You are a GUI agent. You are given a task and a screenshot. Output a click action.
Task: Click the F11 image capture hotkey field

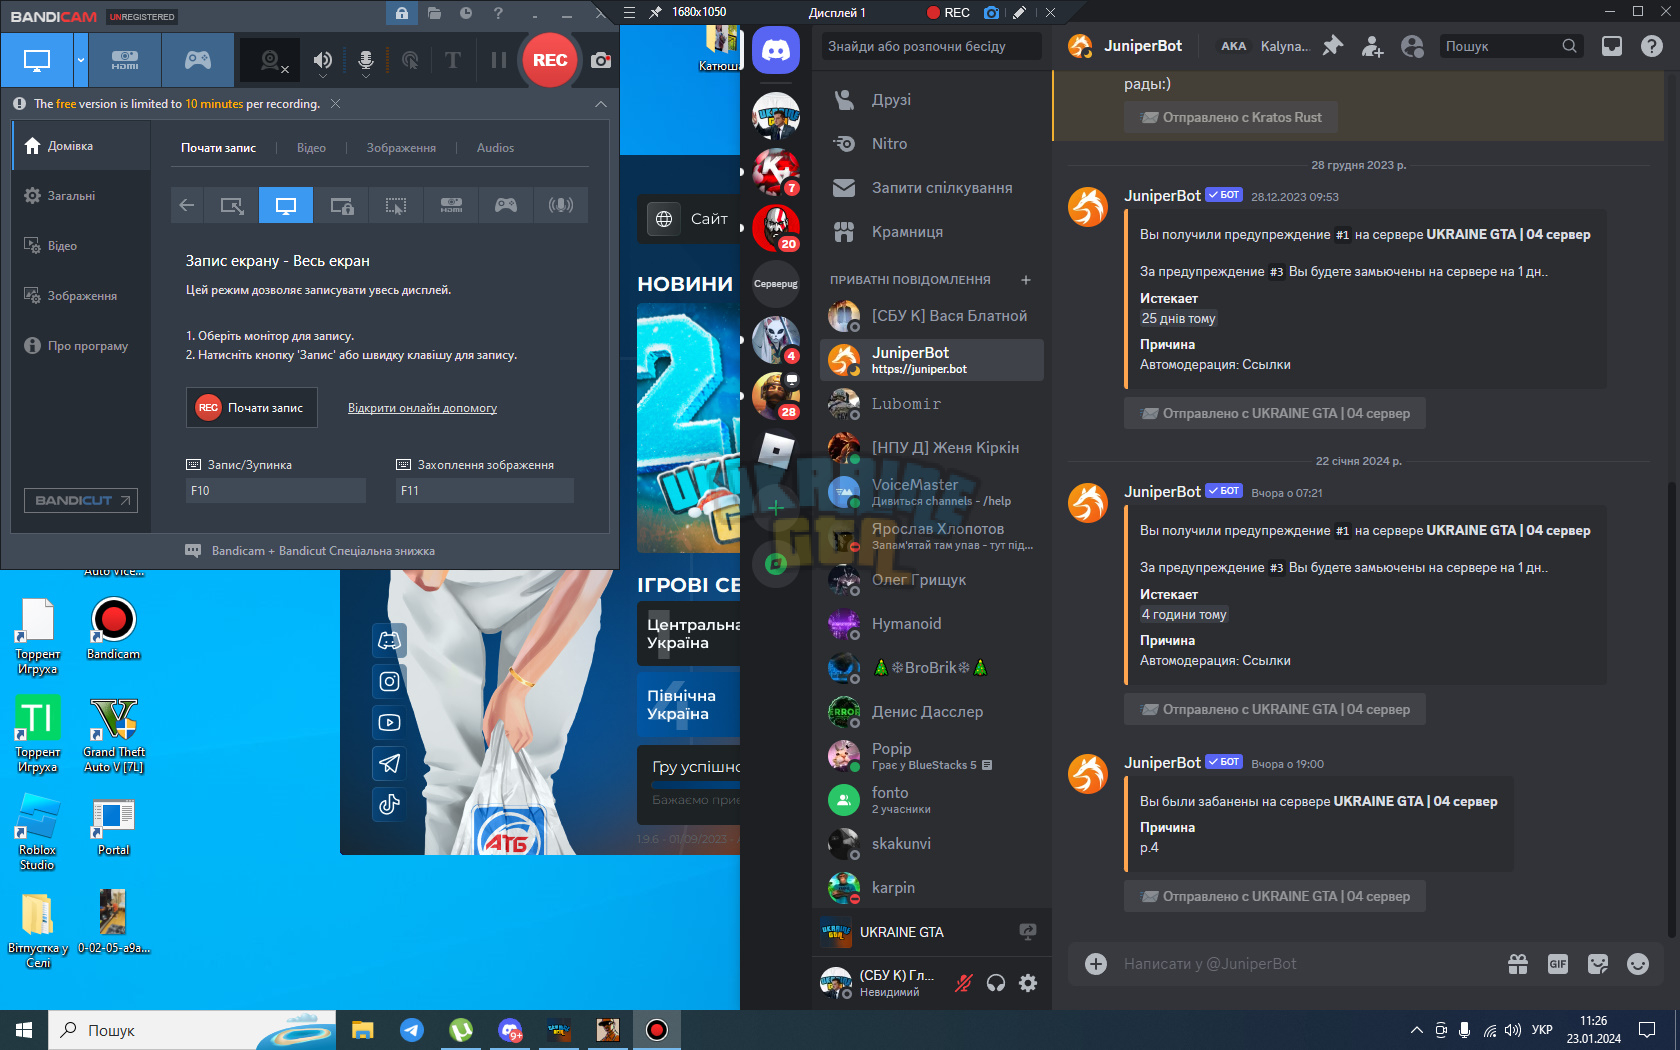[x=485, y=491]
